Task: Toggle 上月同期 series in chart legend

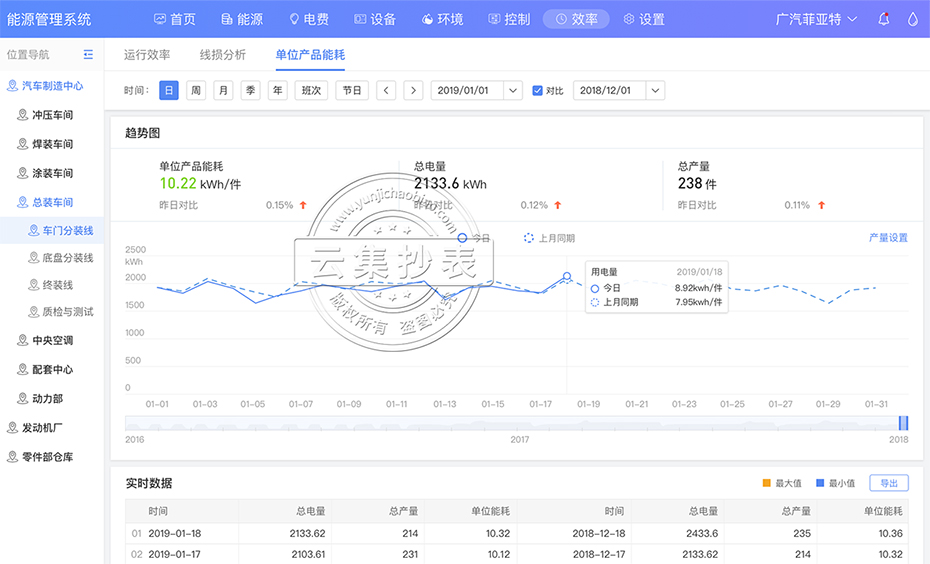Action: 548,238
